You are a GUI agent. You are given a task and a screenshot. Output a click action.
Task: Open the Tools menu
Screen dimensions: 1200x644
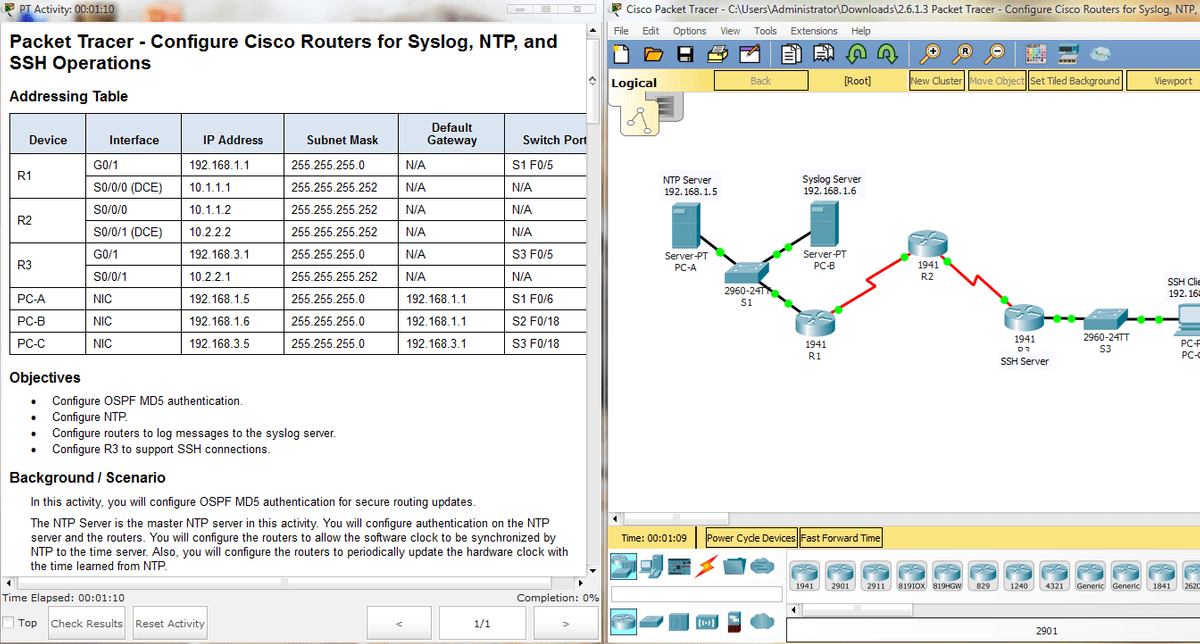tap(765, 31)
